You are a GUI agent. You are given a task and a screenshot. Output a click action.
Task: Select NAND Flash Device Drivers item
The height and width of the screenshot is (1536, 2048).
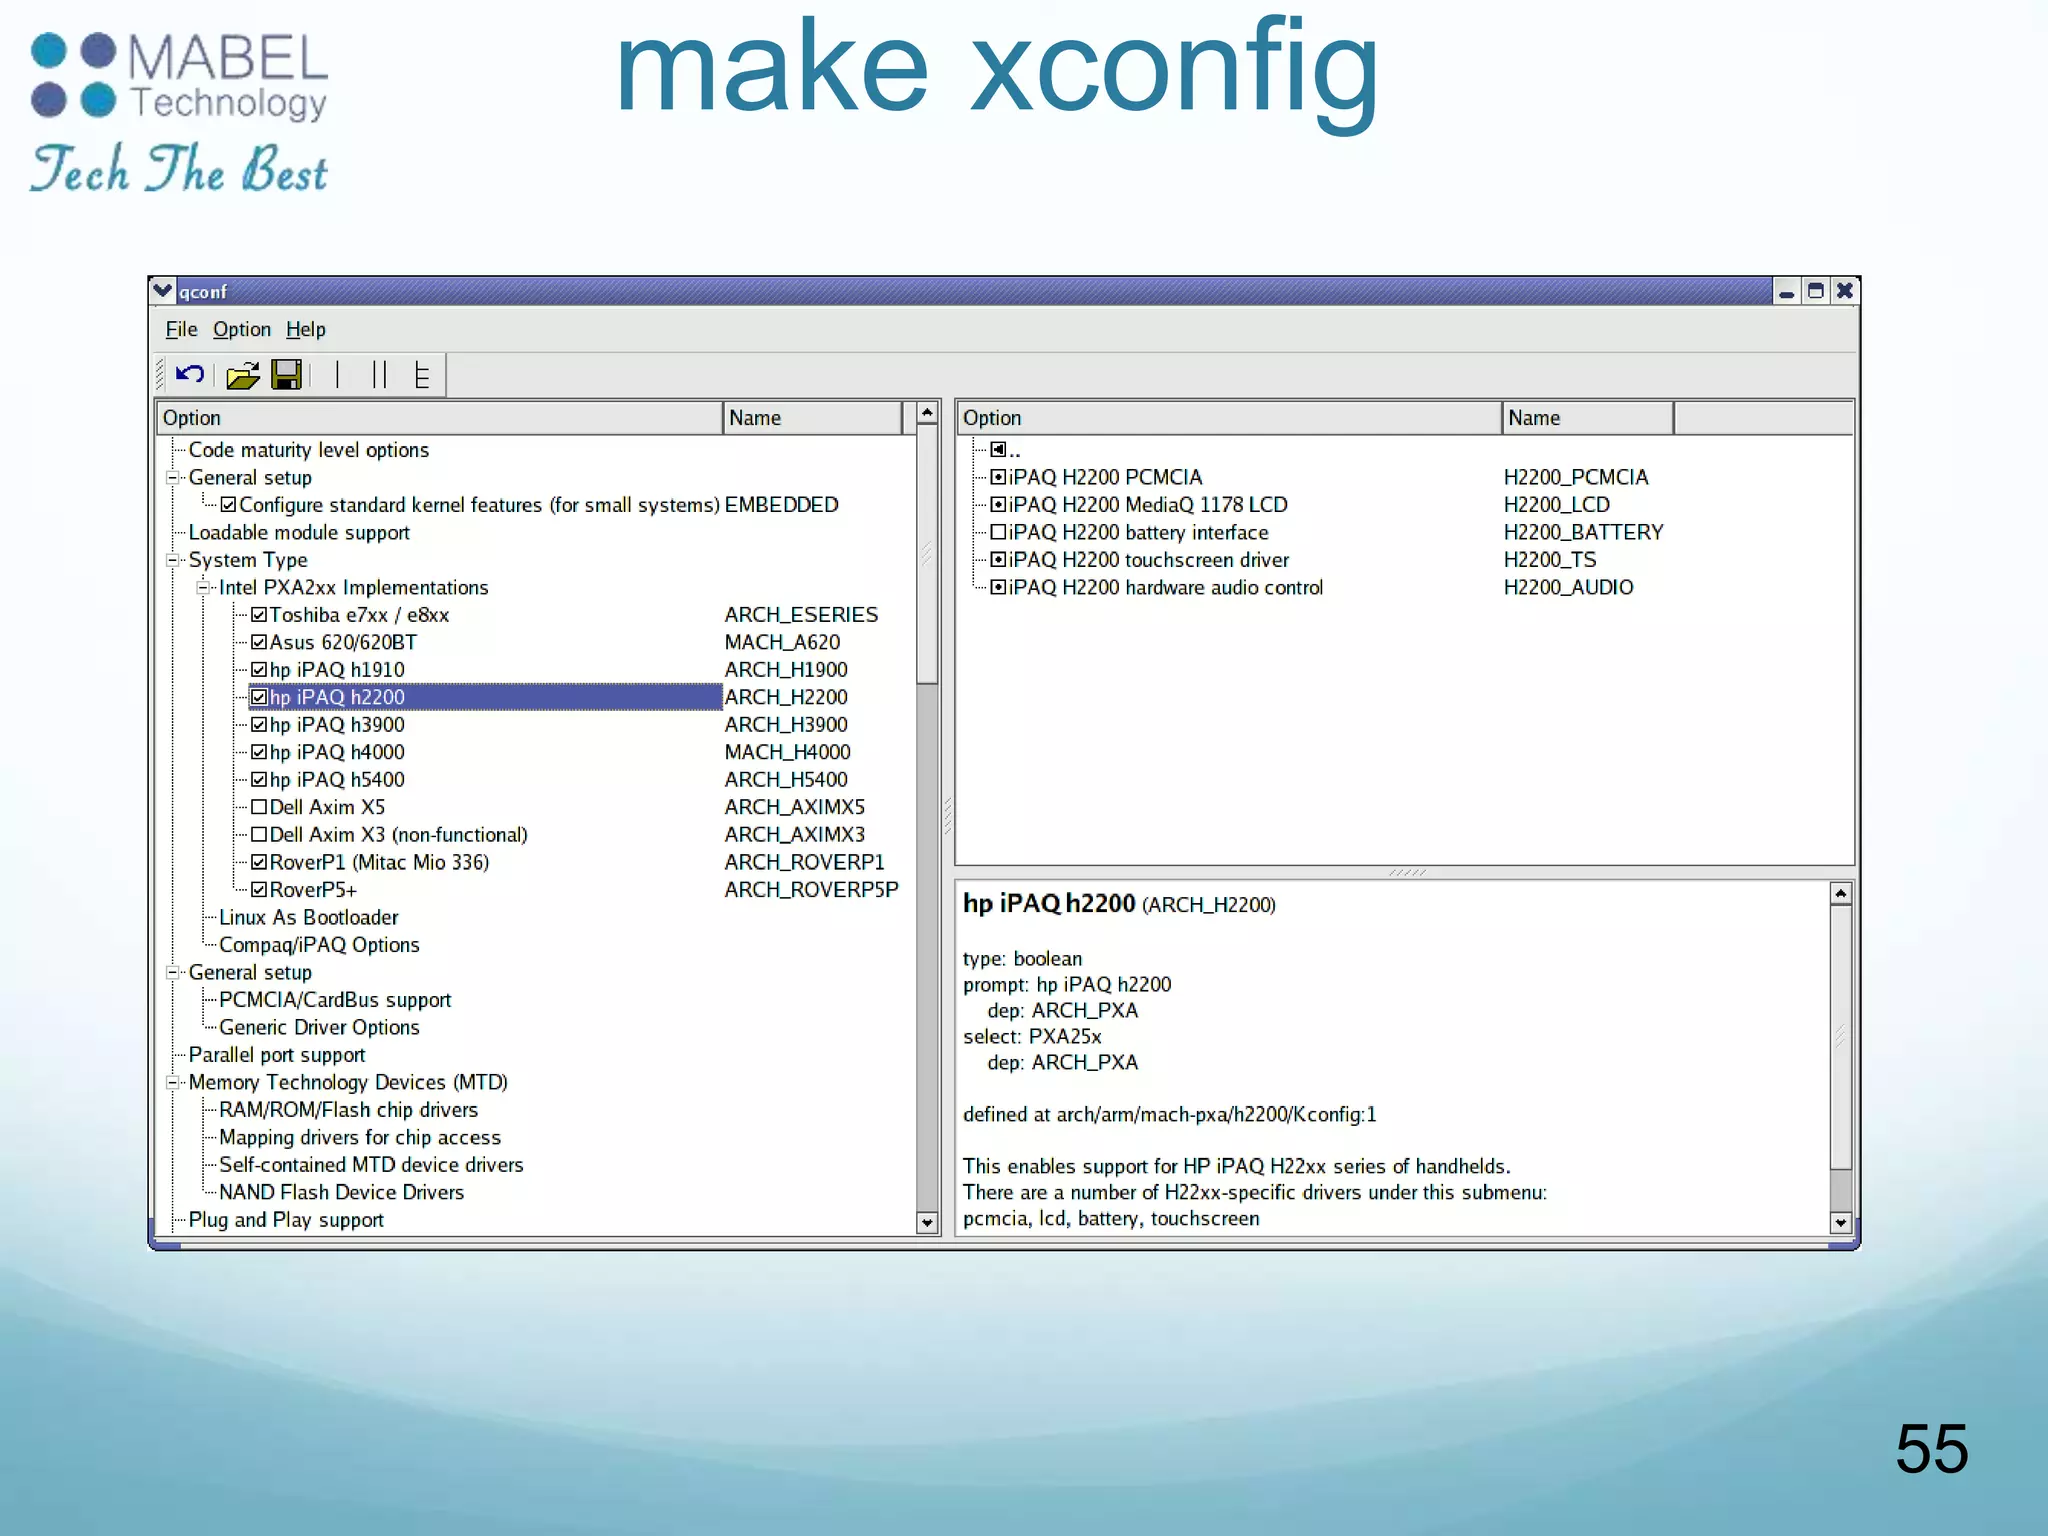coord(341,1192)
